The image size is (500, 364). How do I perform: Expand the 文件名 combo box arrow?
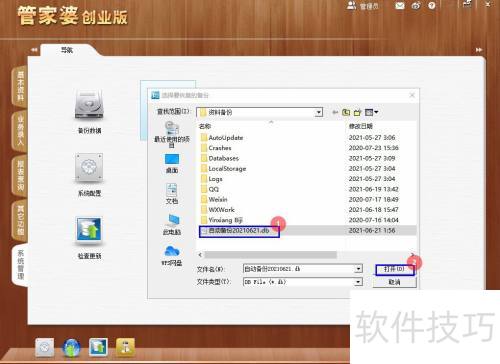point(358,269)
